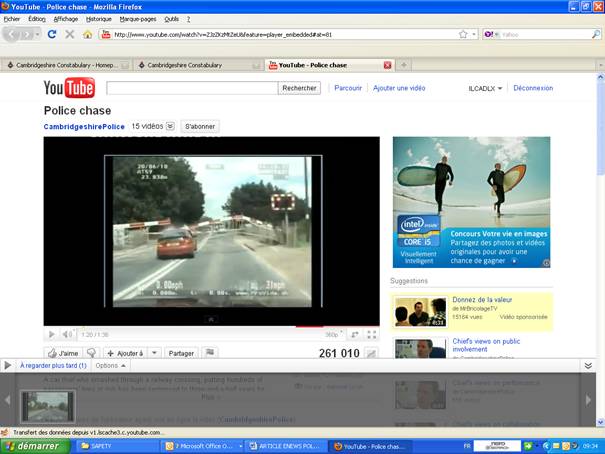Screen dimensions: 605x454
Task: Open the Intel ad info icon
Action: (x=546, y=263)
